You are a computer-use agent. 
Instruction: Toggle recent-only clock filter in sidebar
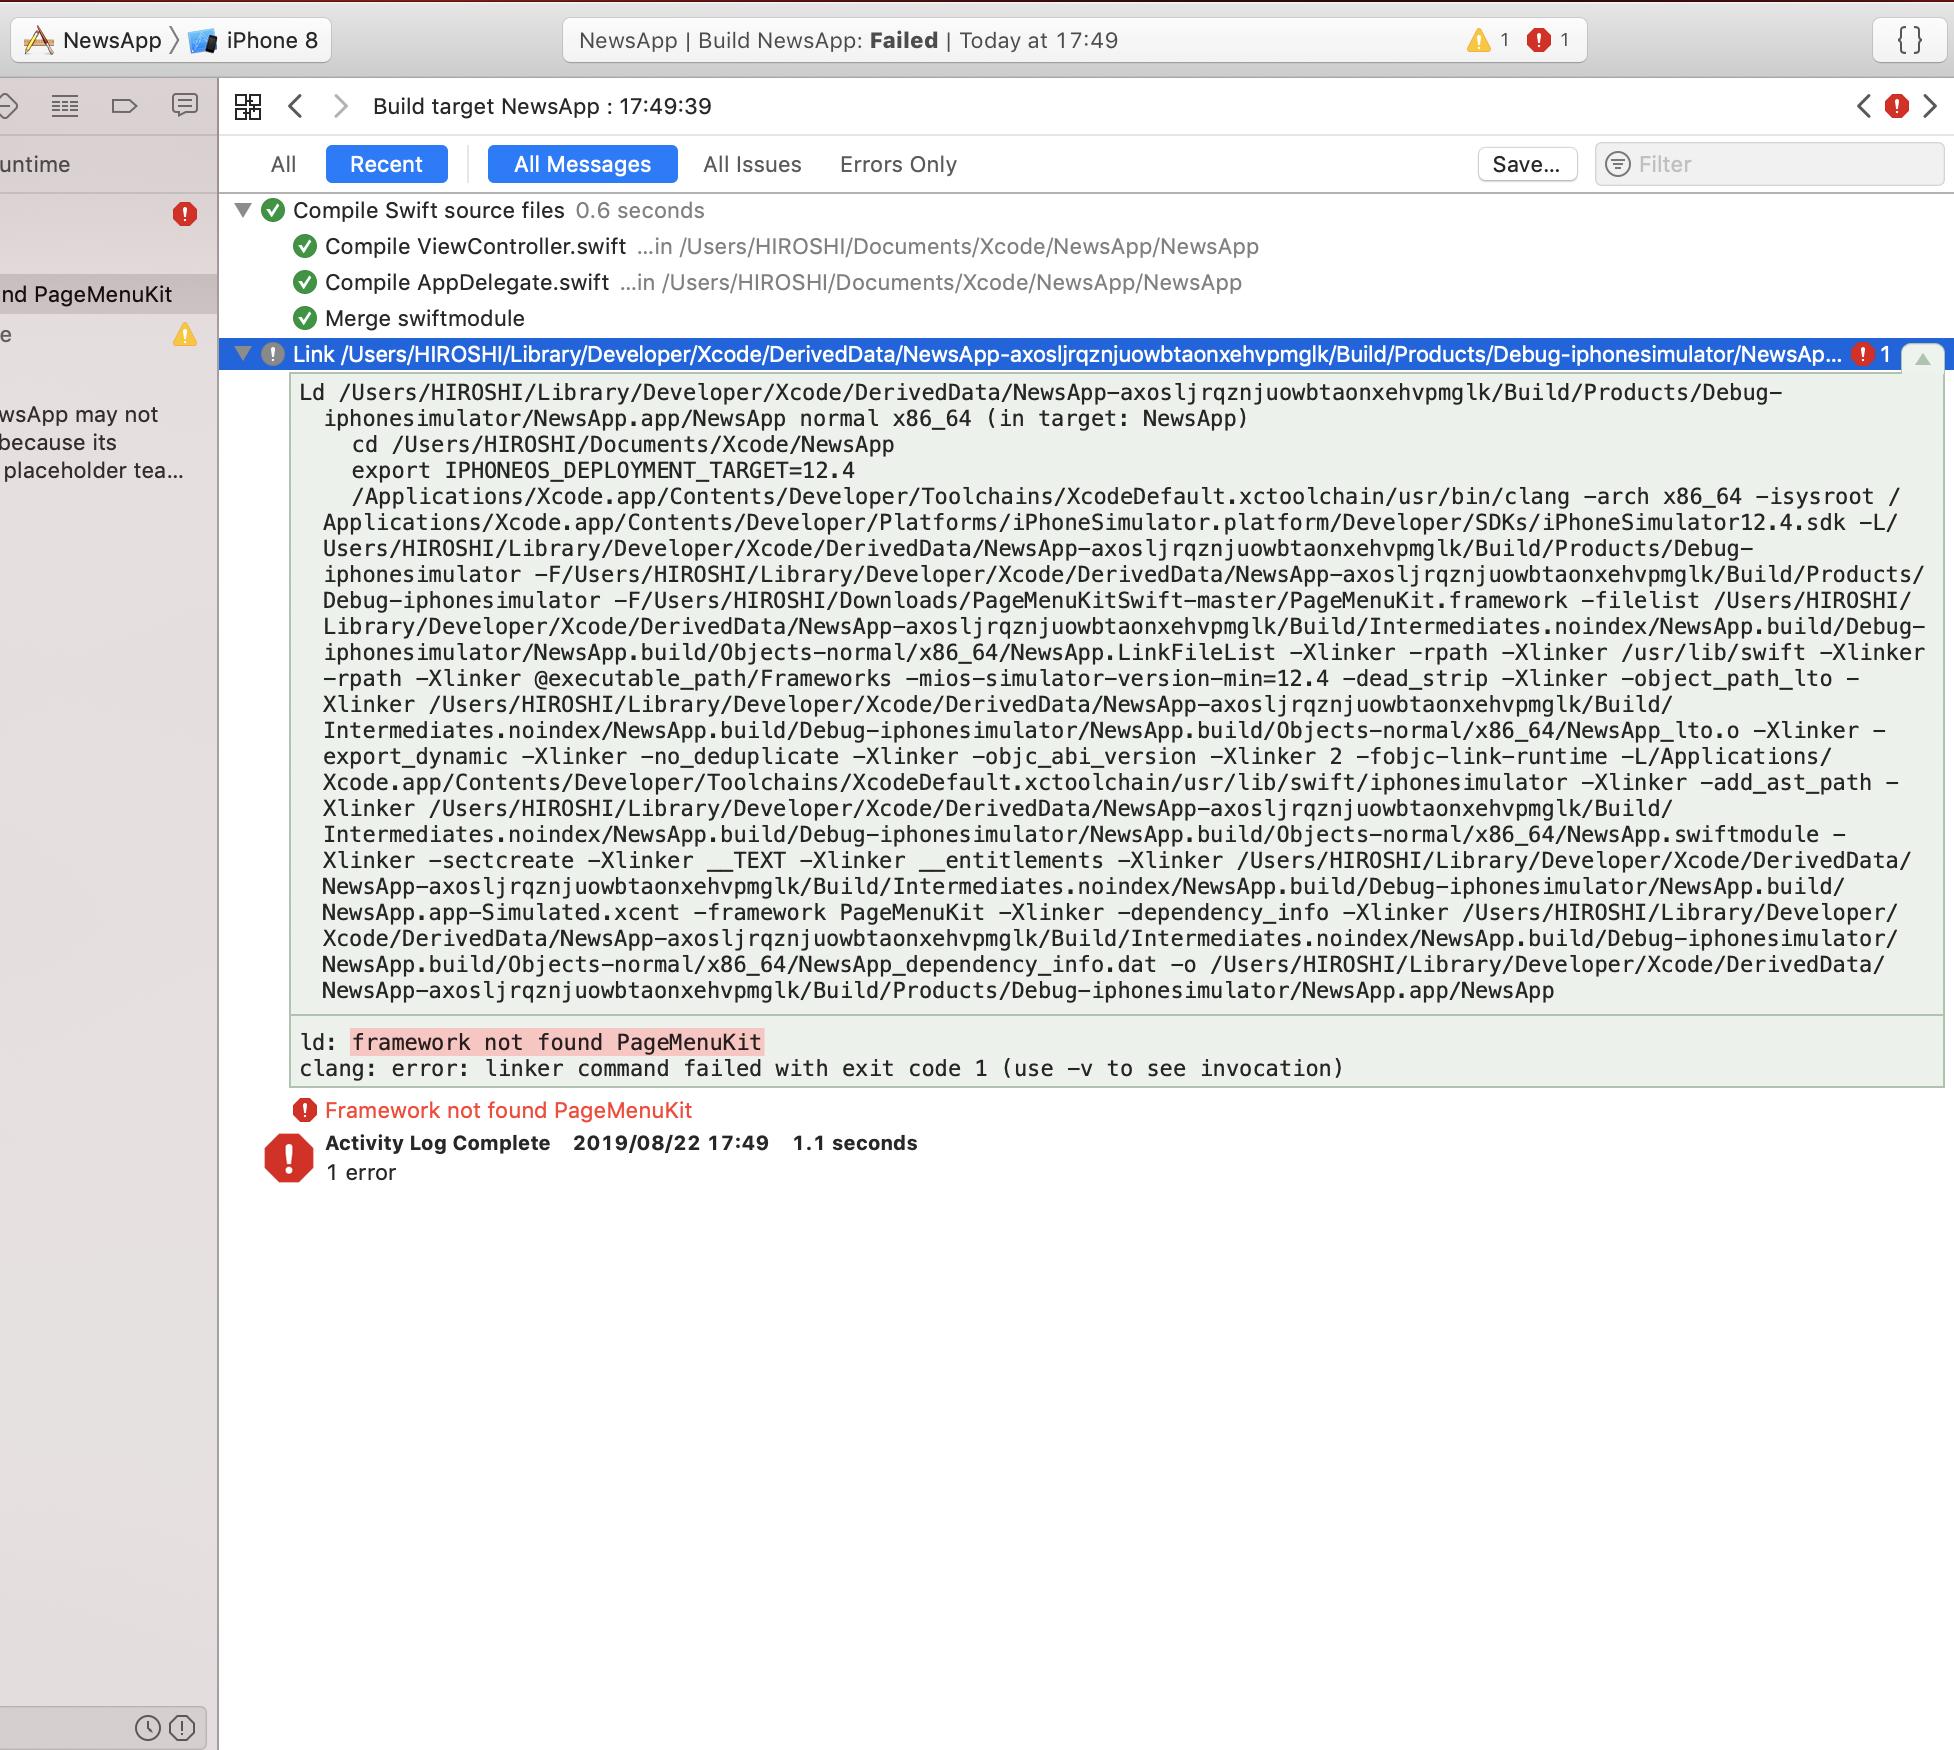(x=147, y=1727)
